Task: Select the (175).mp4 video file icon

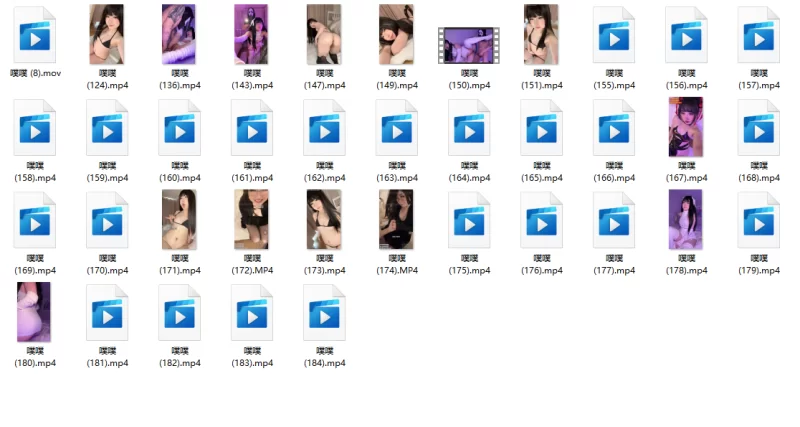Action: [x=469, y=220]
